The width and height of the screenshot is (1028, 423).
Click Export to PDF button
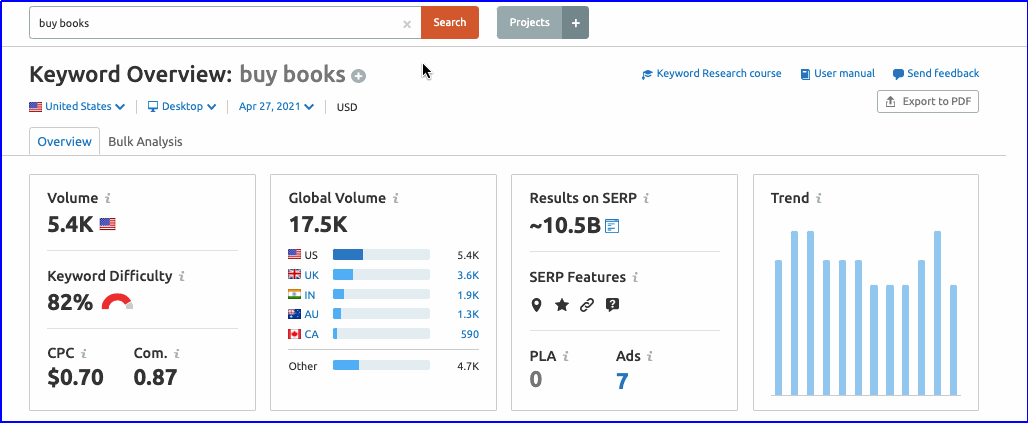928,102
